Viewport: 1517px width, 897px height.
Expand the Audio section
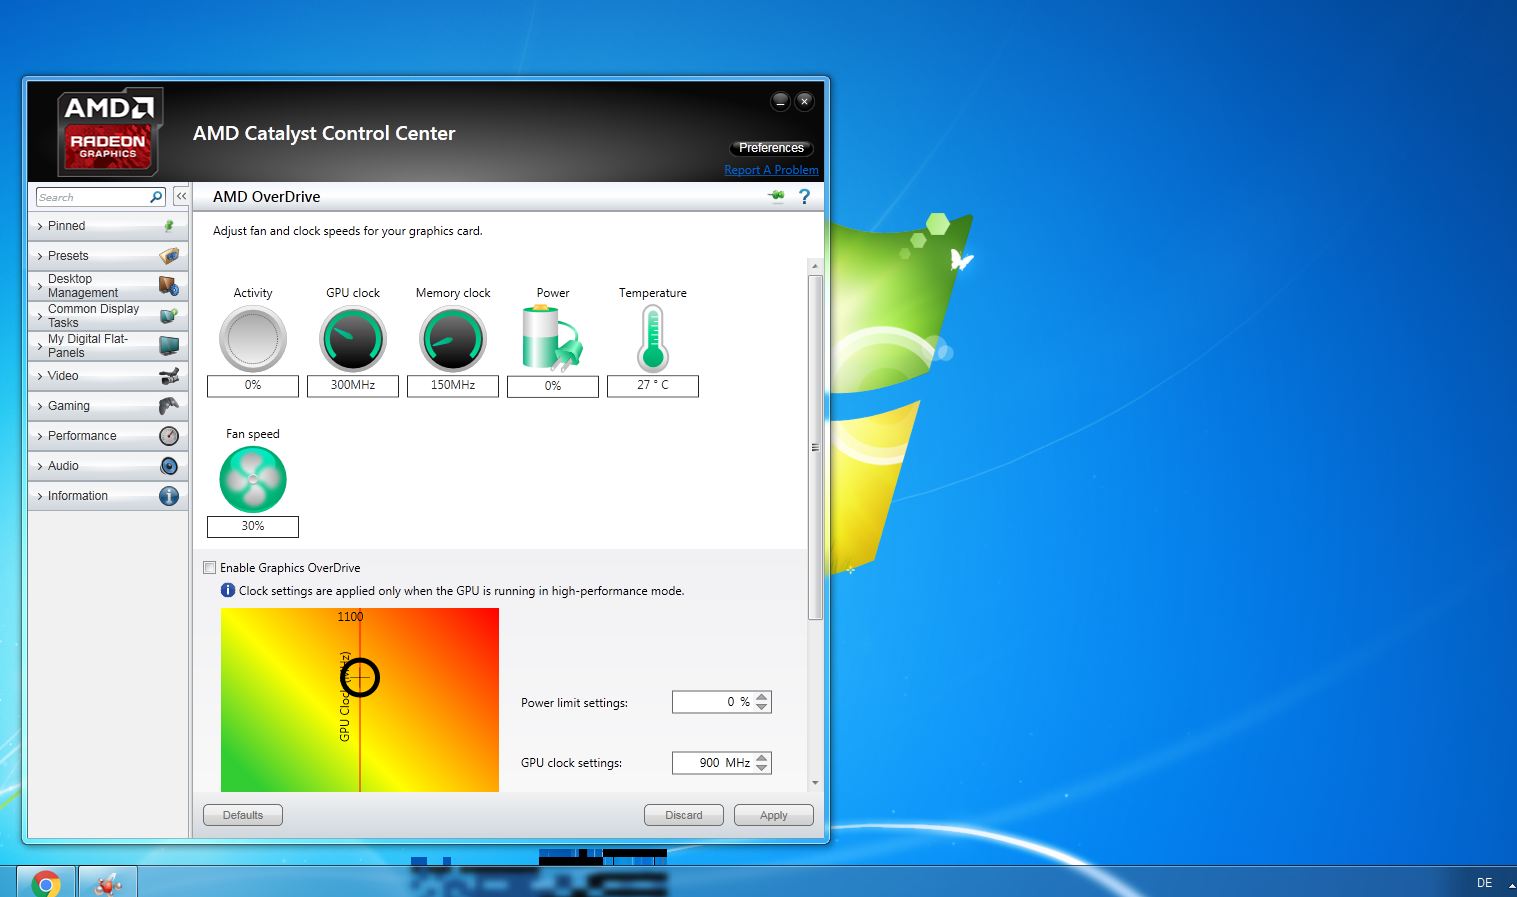pos(108,466)
